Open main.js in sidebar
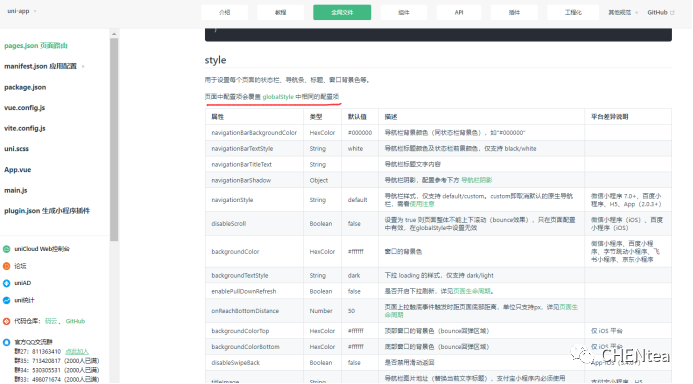This screenshot has width=693, height=384. (16, 190)
